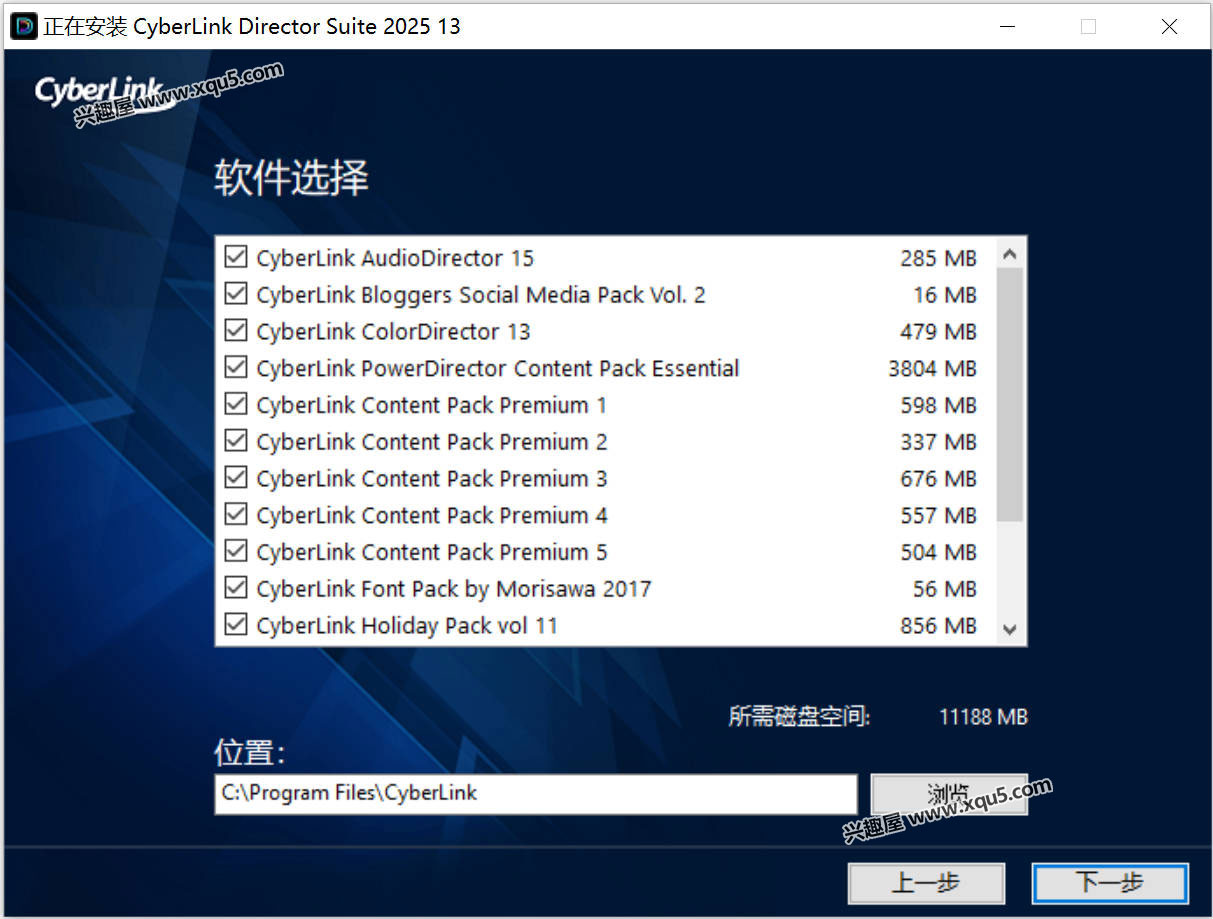The height and width of the screenshot is (919, 1213).
Task: Select the Font Pack by Morisawa 2017 label
Action: coord(454,589)
